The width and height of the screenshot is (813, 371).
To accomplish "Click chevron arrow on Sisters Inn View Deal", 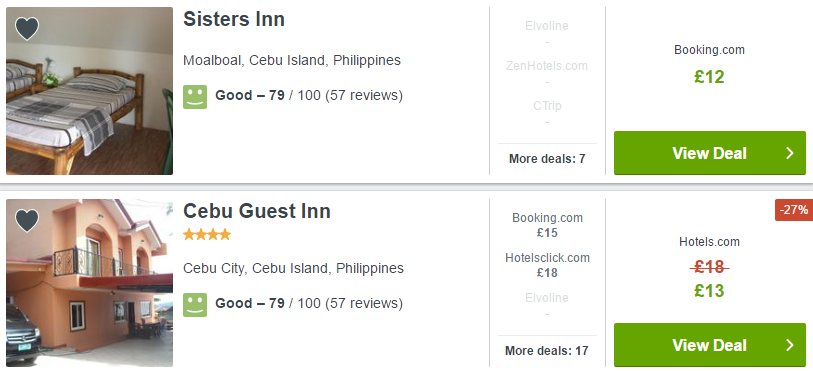I will click(x=790, y=153).
